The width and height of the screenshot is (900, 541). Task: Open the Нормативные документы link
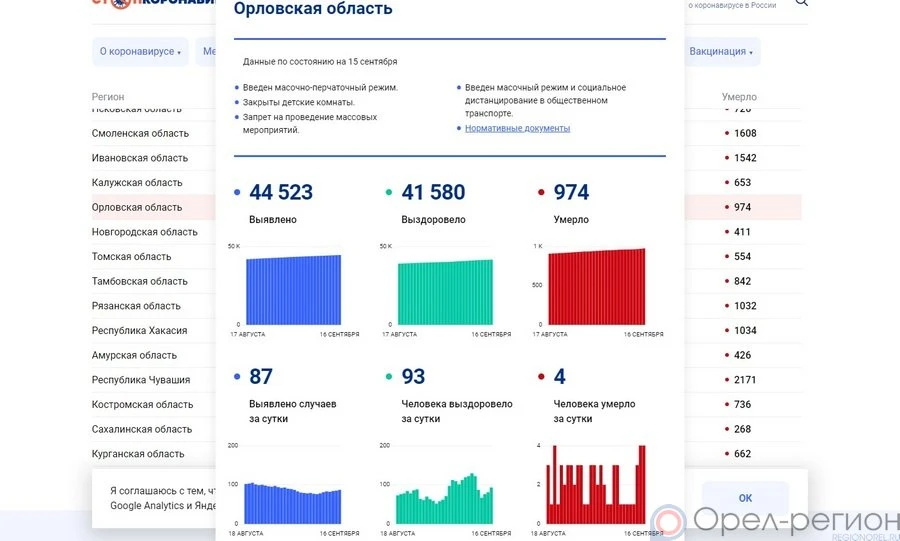click(517, 128)
